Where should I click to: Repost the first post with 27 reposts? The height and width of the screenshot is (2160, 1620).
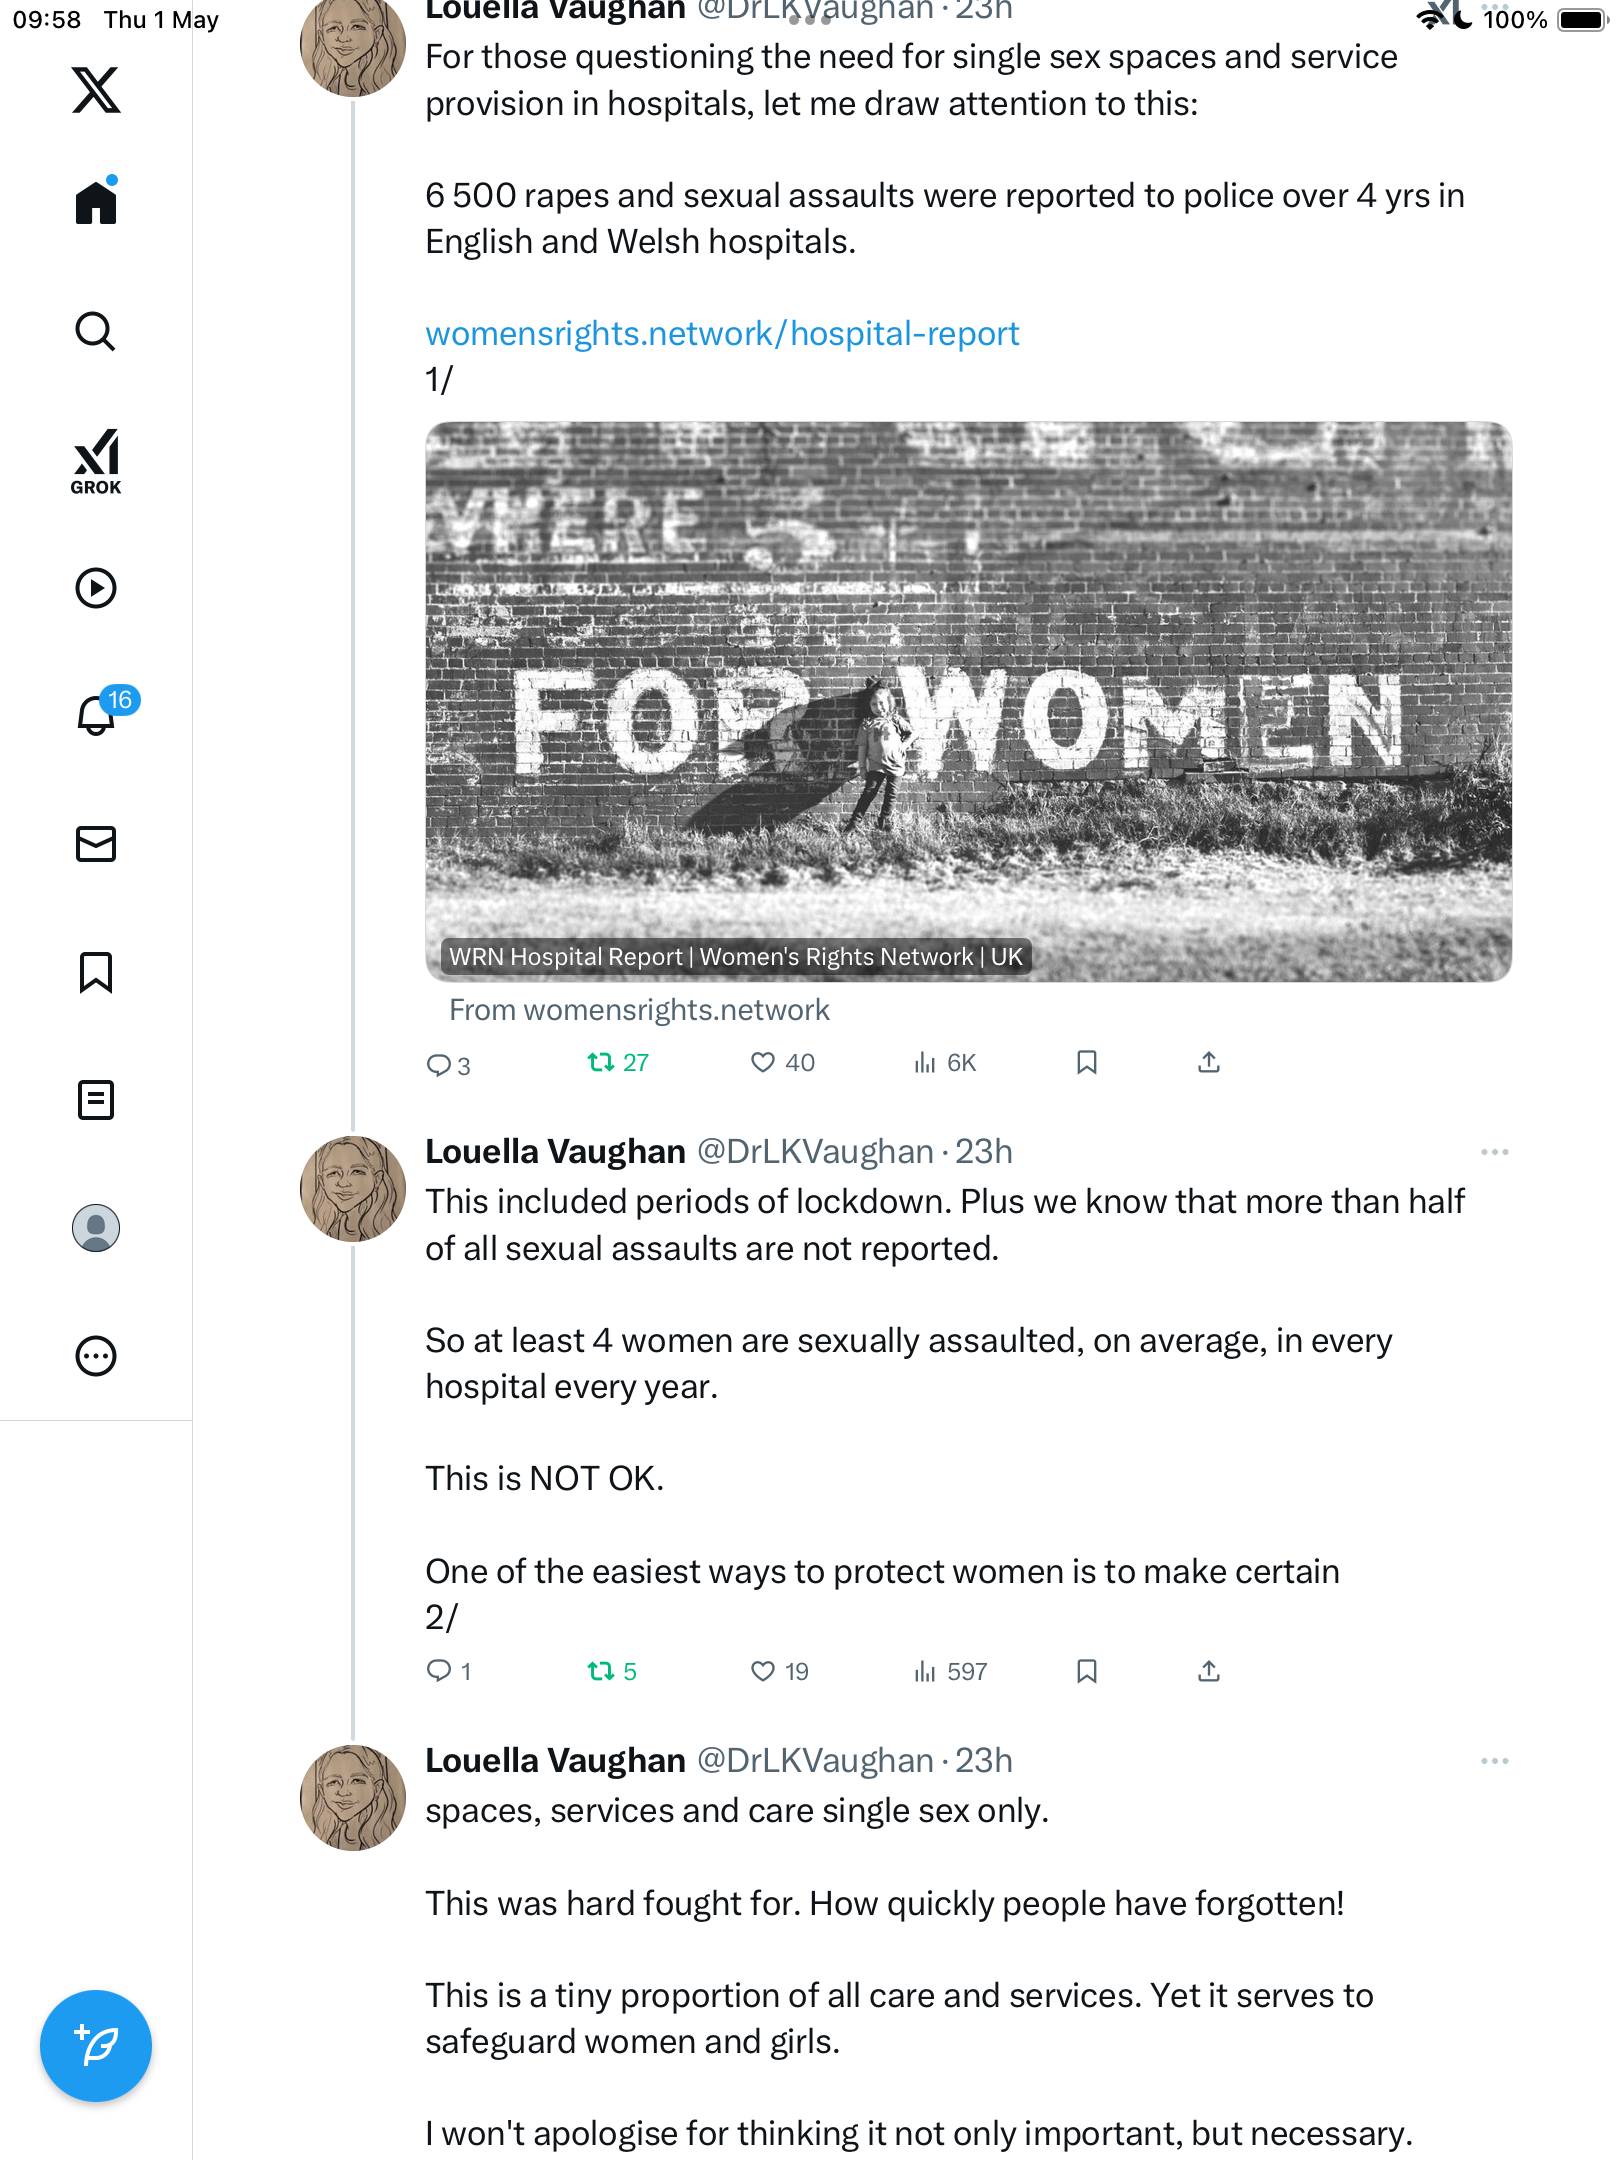617,1062
